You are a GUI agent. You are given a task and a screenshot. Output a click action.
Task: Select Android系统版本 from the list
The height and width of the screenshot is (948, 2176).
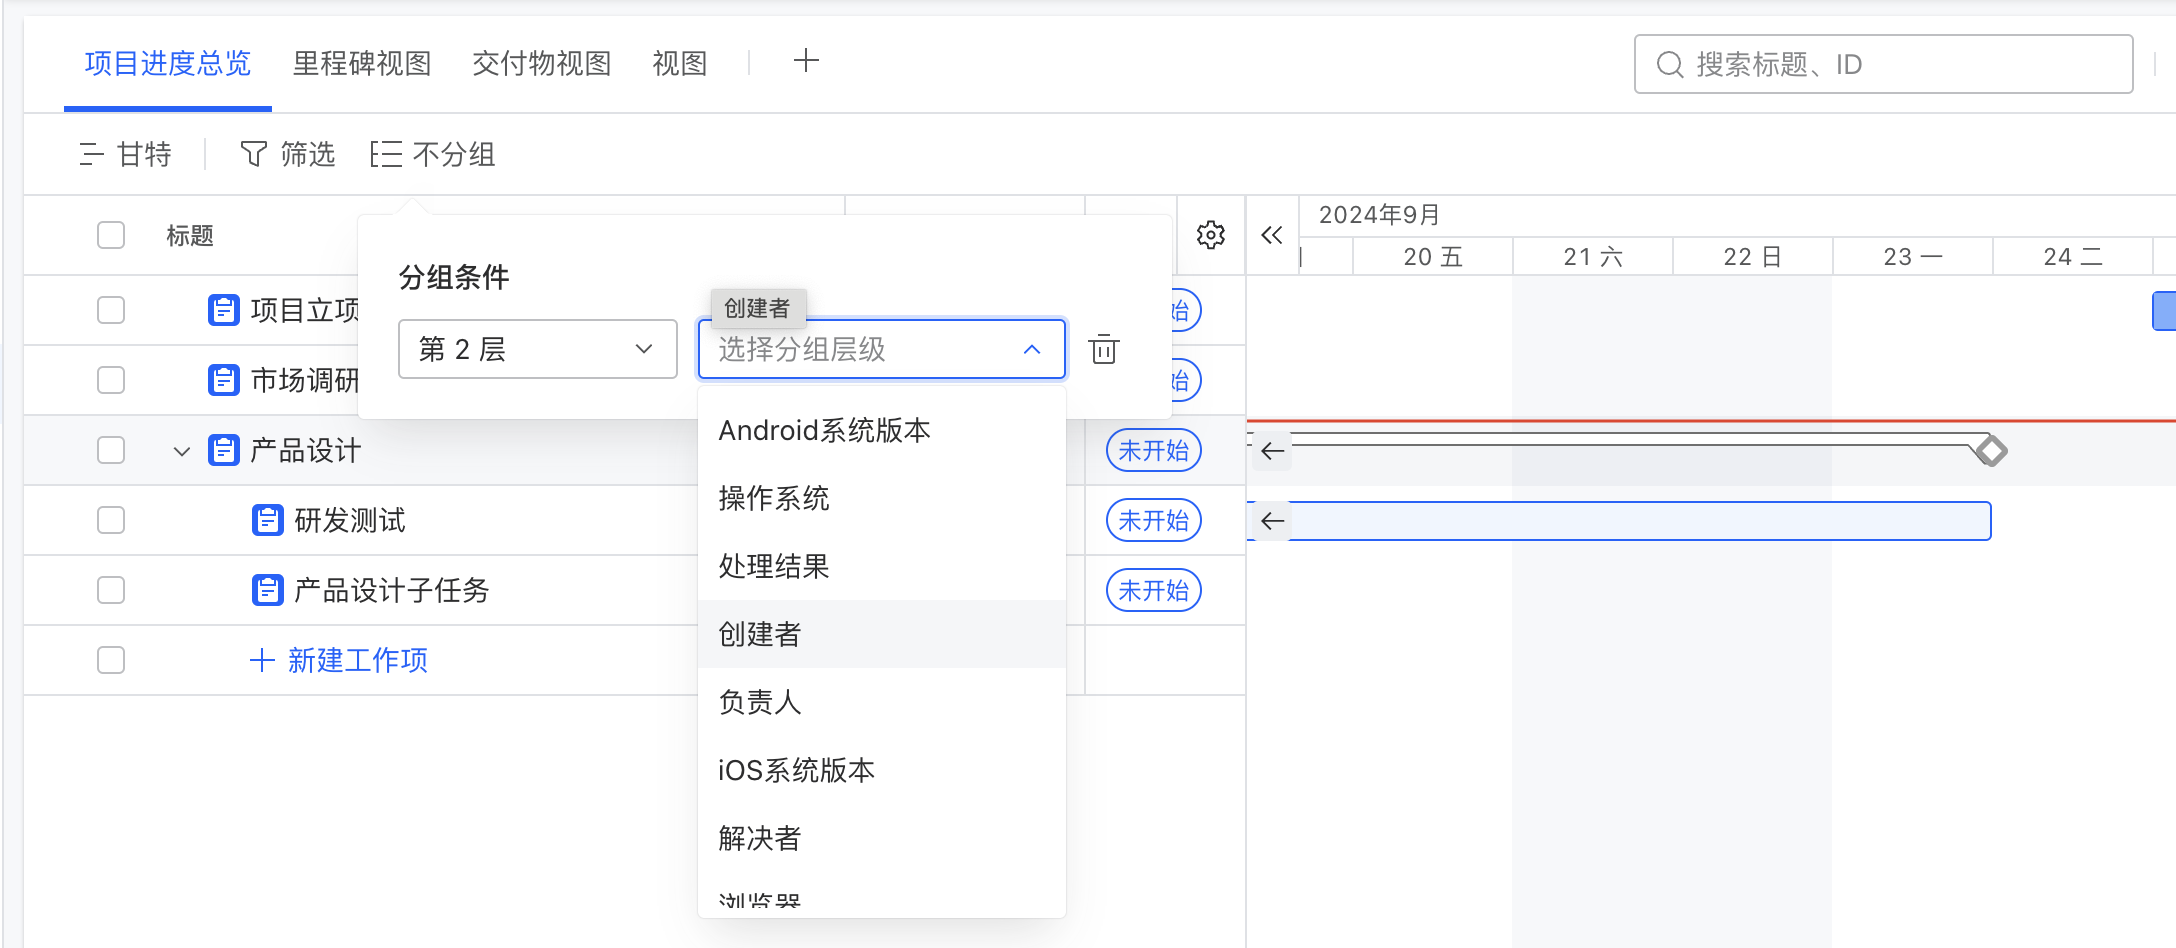pos(882,430)
